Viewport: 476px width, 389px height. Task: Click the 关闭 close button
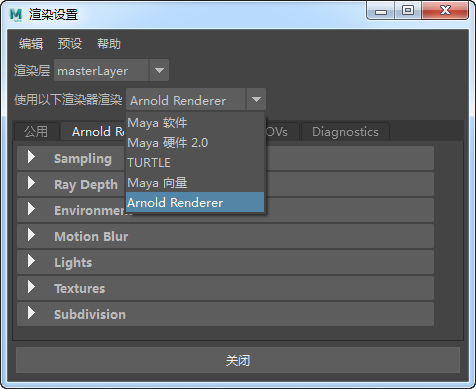click(238, 360)
